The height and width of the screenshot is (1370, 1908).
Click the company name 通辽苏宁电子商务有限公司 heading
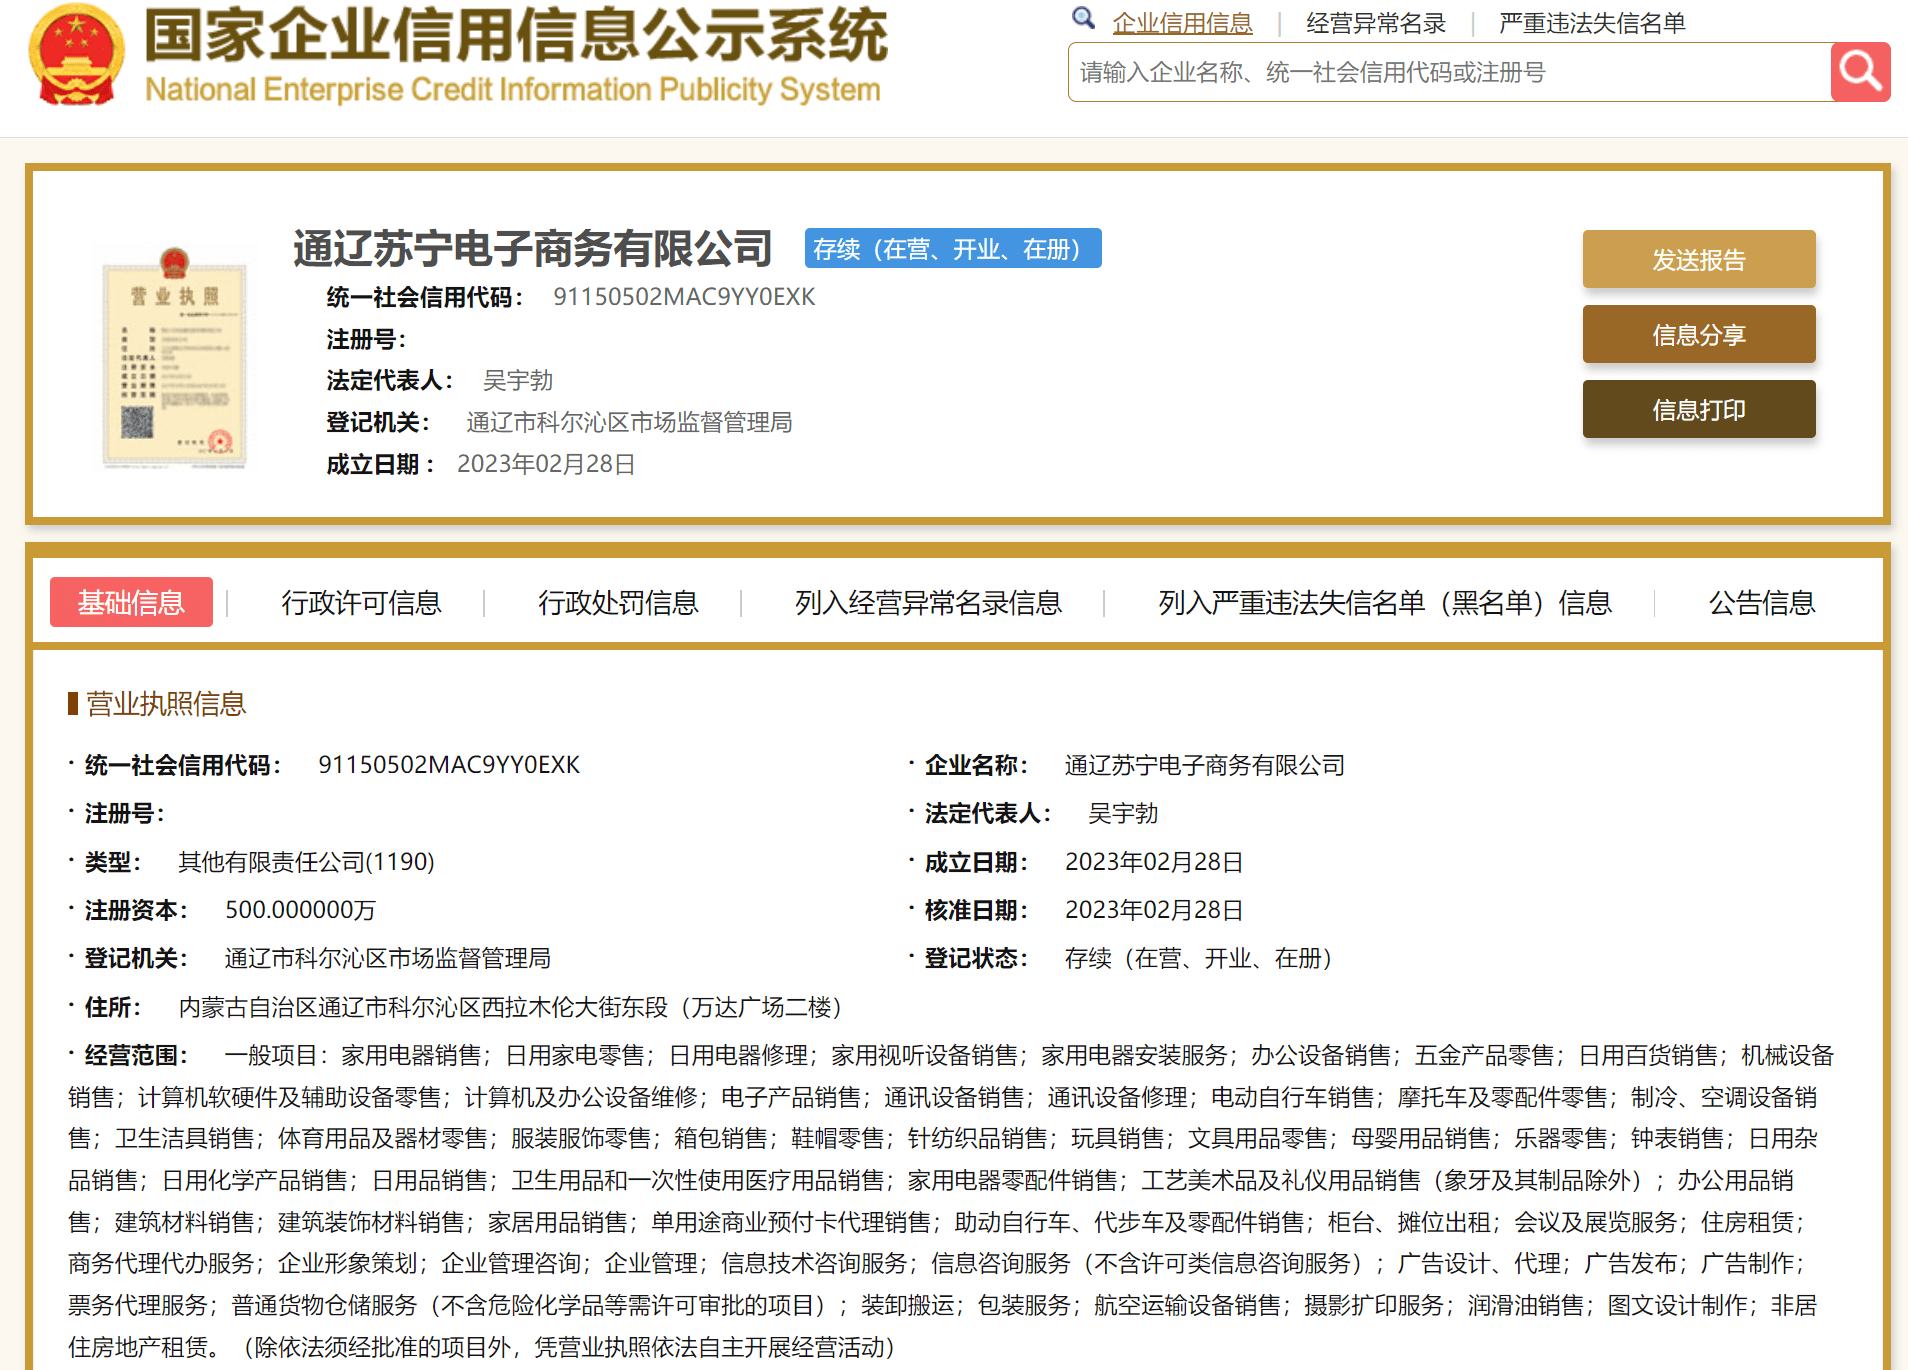pyautogui.click(x=531, y=248)
